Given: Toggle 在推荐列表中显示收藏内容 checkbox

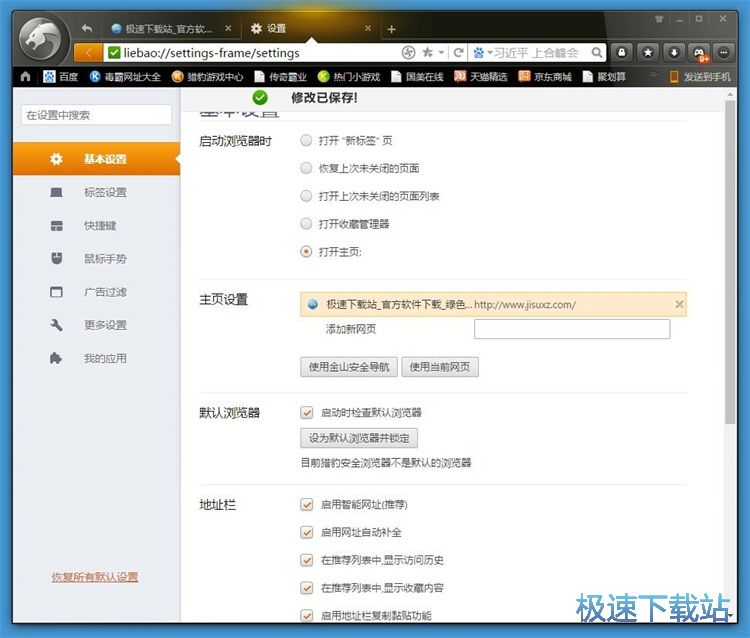Looking at the screenshot, I should pyautogui.click(x=307, y=588).
